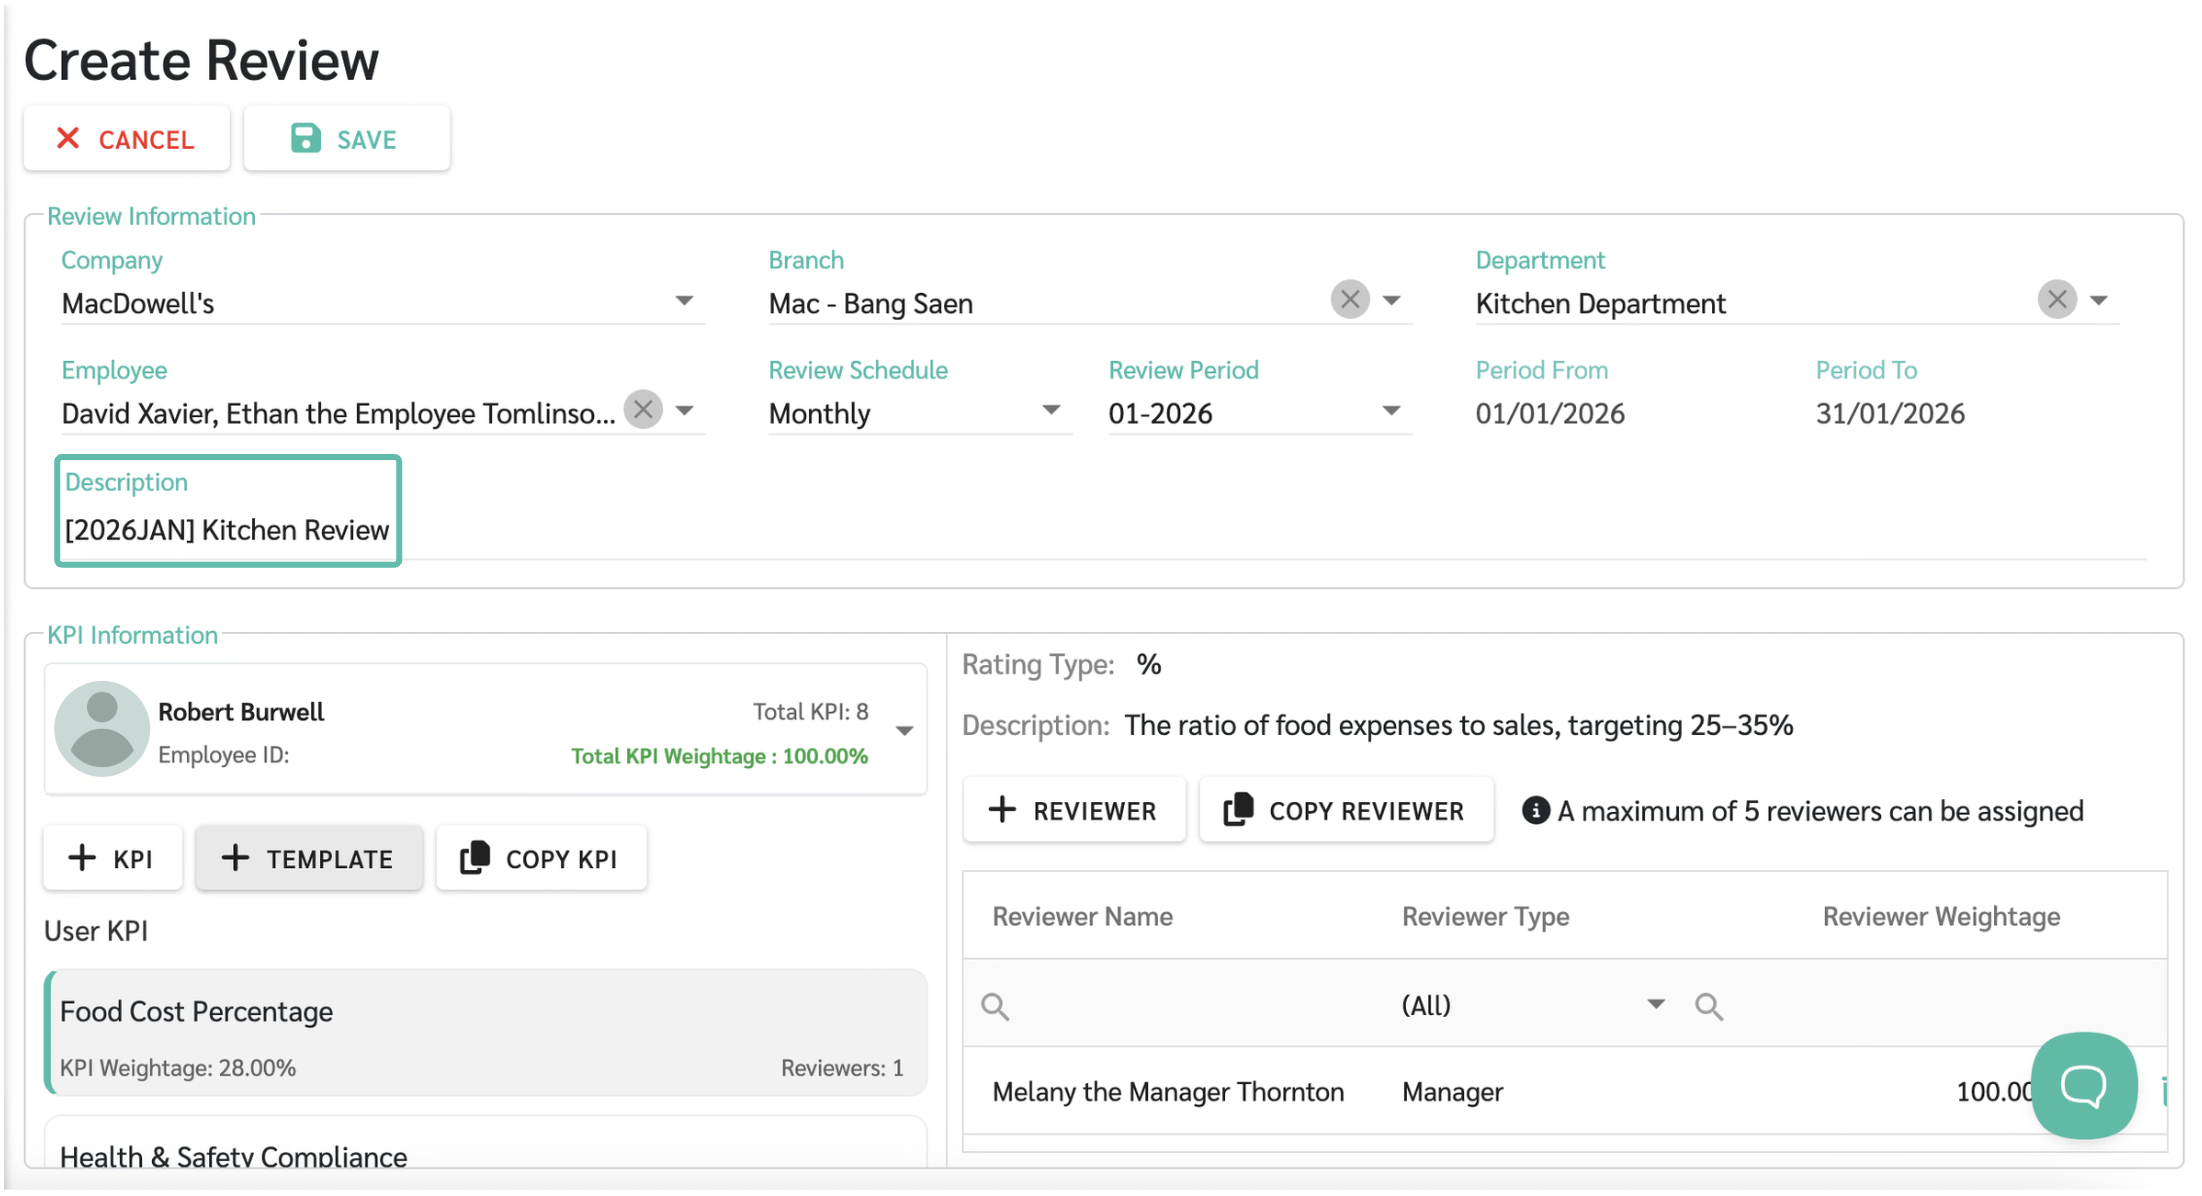Click the add Reviewer button
The image size is (2202, 1196).
tap(1073, 810)
